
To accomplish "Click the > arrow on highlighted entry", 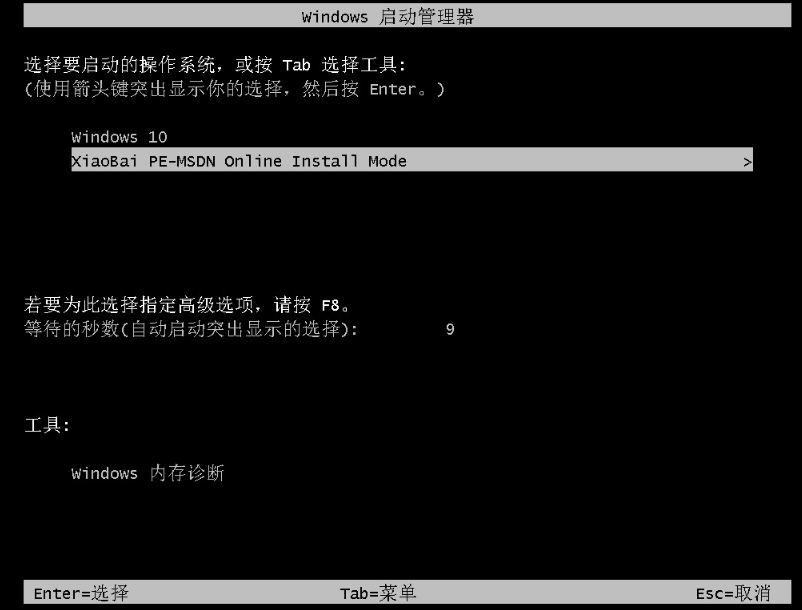I will (747, 162).
